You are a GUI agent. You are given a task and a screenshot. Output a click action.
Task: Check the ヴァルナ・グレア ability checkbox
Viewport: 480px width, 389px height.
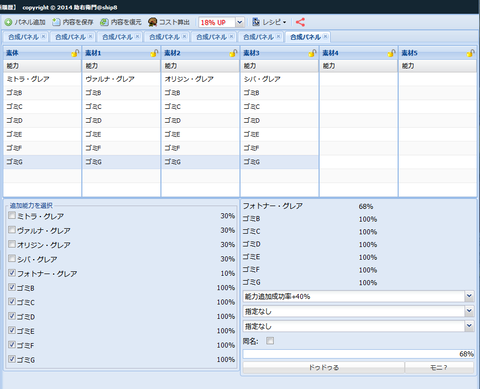12,230
